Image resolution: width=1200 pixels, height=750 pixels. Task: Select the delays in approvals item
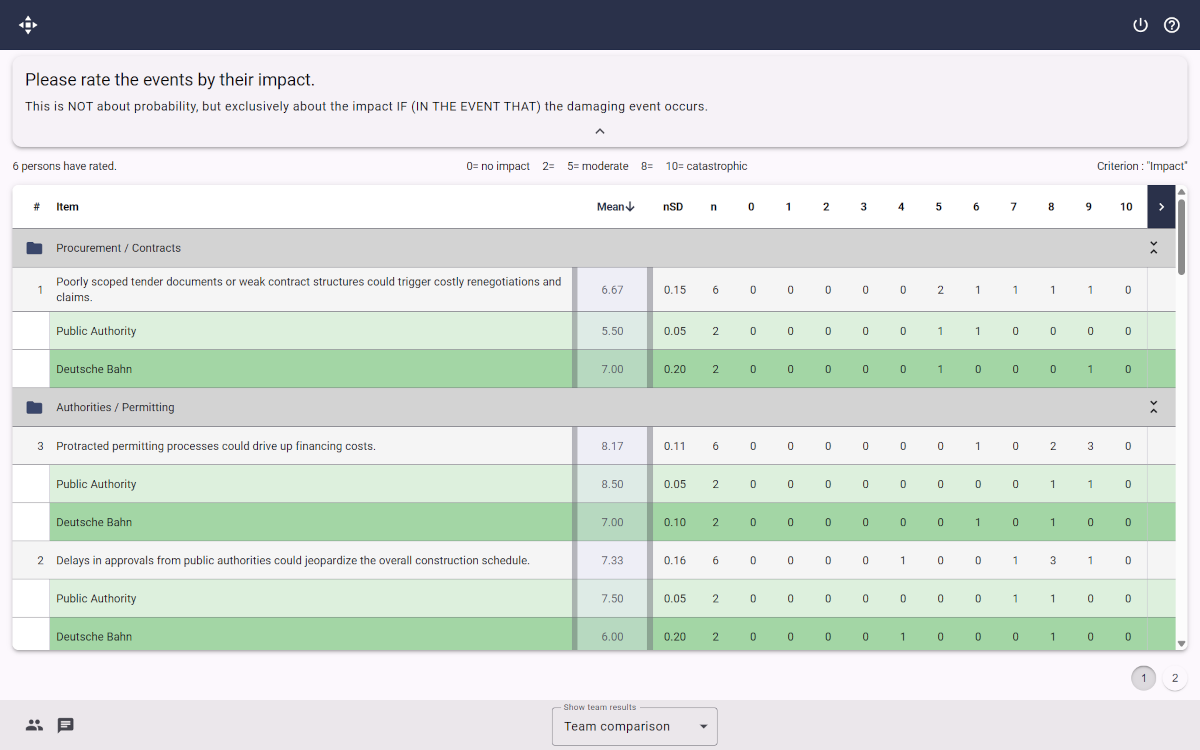click(293, 560)
